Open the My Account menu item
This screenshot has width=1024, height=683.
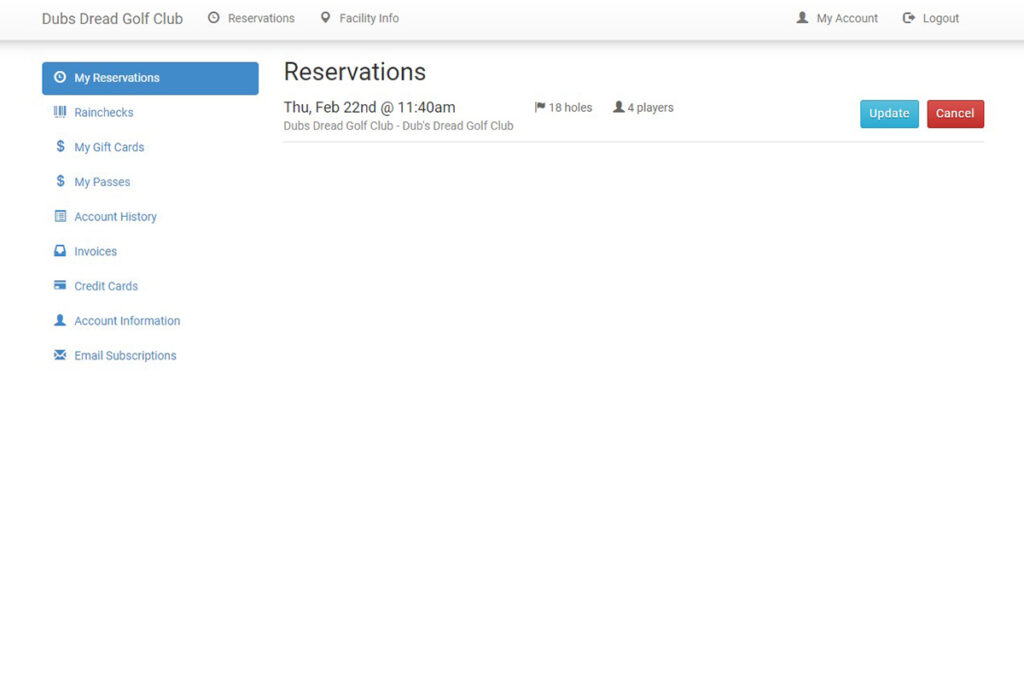(x=837, y=18)
